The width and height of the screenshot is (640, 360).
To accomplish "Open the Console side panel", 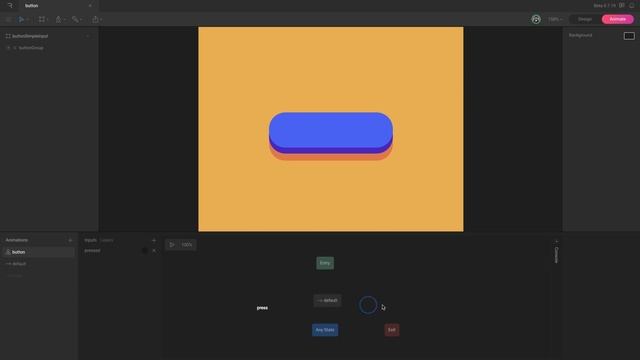I will (x=556, y=255).
